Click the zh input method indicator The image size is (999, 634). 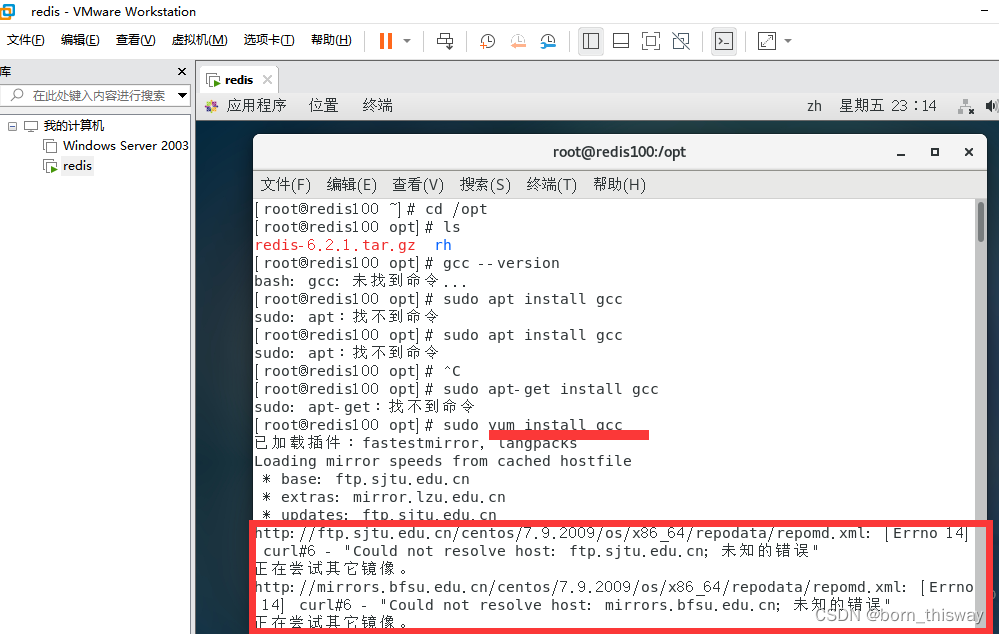click(x=814, y=106)
